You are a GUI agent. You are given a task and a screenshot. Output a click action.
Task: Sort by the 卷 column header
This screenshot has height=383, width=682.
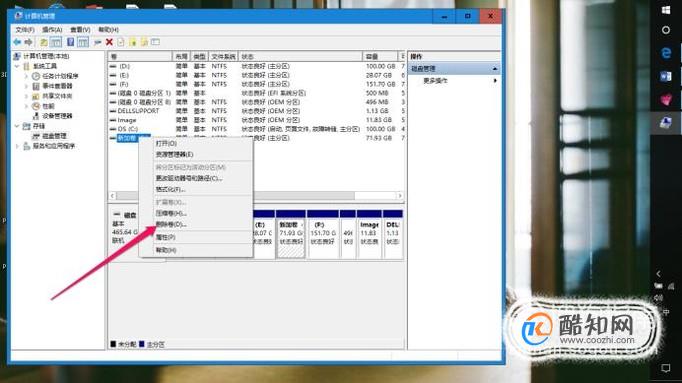coord(140,57)
